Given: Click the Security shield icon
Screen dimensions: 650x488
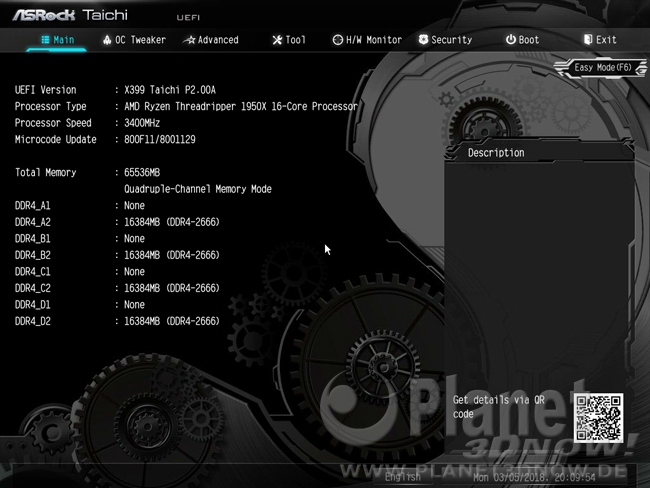Looking at the screenshot, I should tap(423, 39).
